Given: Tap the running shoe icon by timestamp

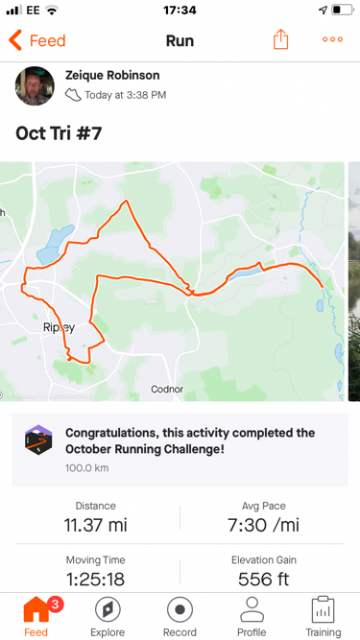Looking at the screenshot, I should pyautogui.click(x=73, y=95).
